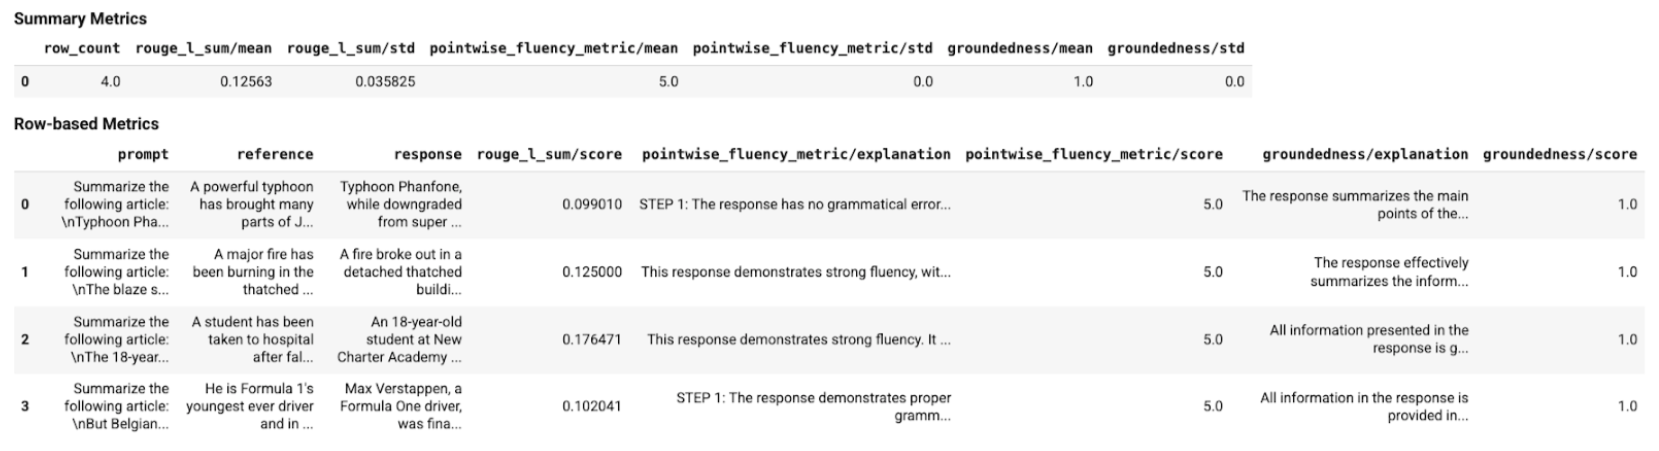Image resolution: width=1659 pixels, height=451 pixels.
Task: Click the Row-based Metrics heading
Action: pos(86,124)
